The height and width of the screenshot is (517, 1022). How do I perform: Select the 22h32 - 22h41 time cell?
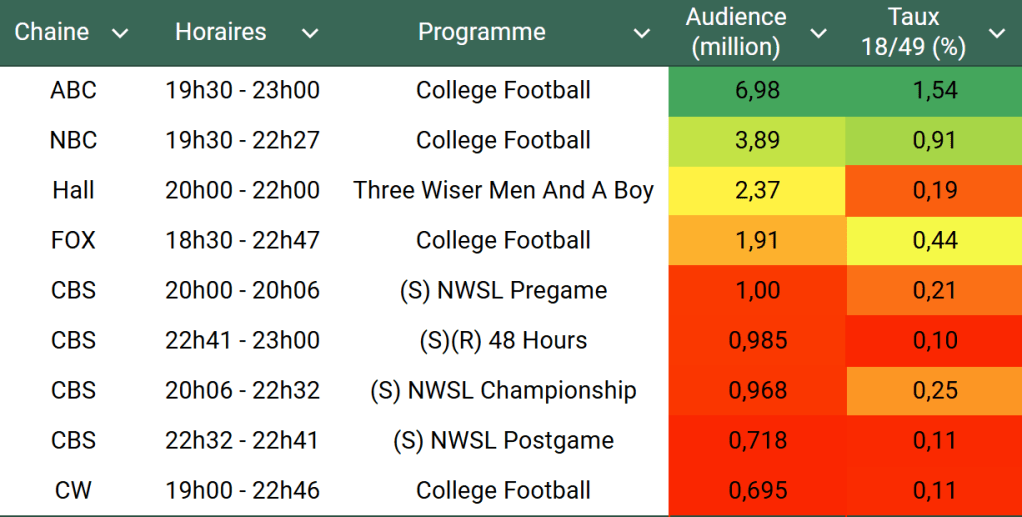(x=242, y=440)
